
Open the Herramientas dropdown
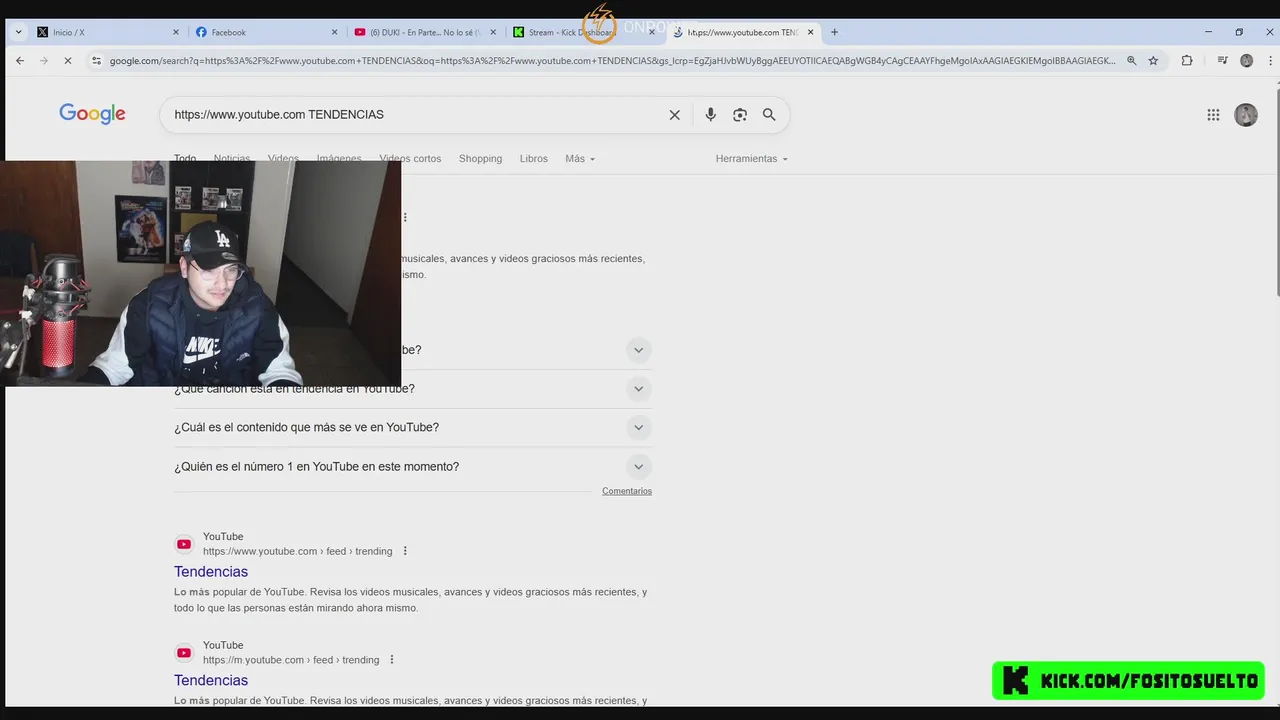pos(752,159)
